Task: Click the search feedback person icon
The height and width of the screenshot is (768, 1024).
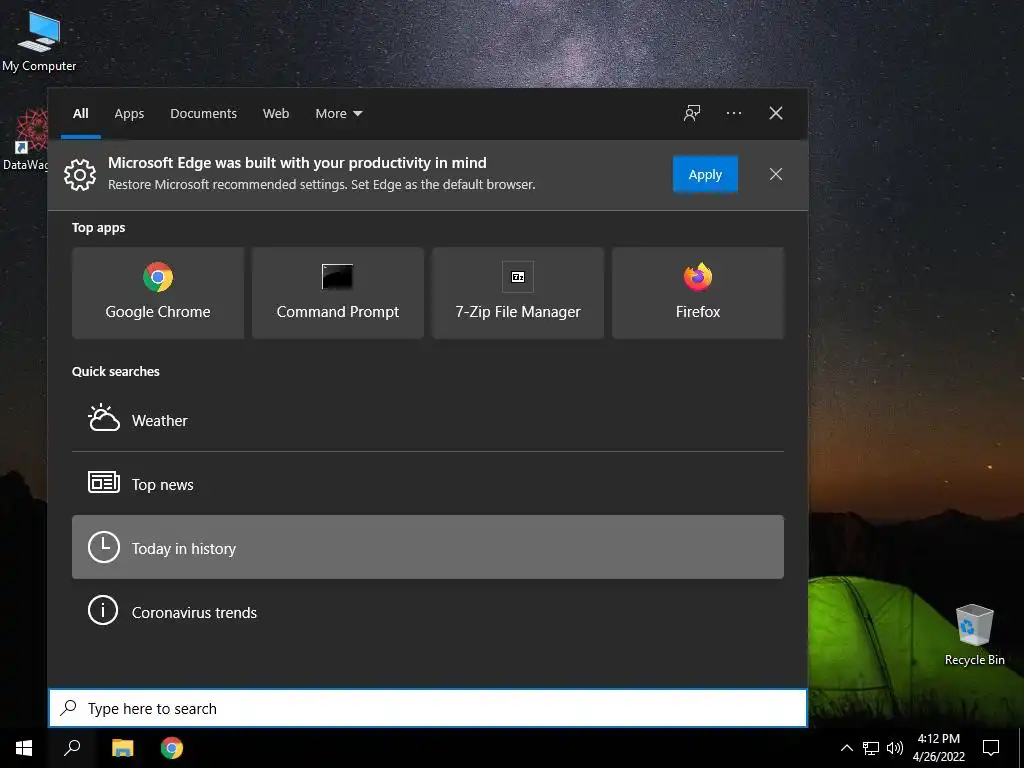Action: (692, 113)
